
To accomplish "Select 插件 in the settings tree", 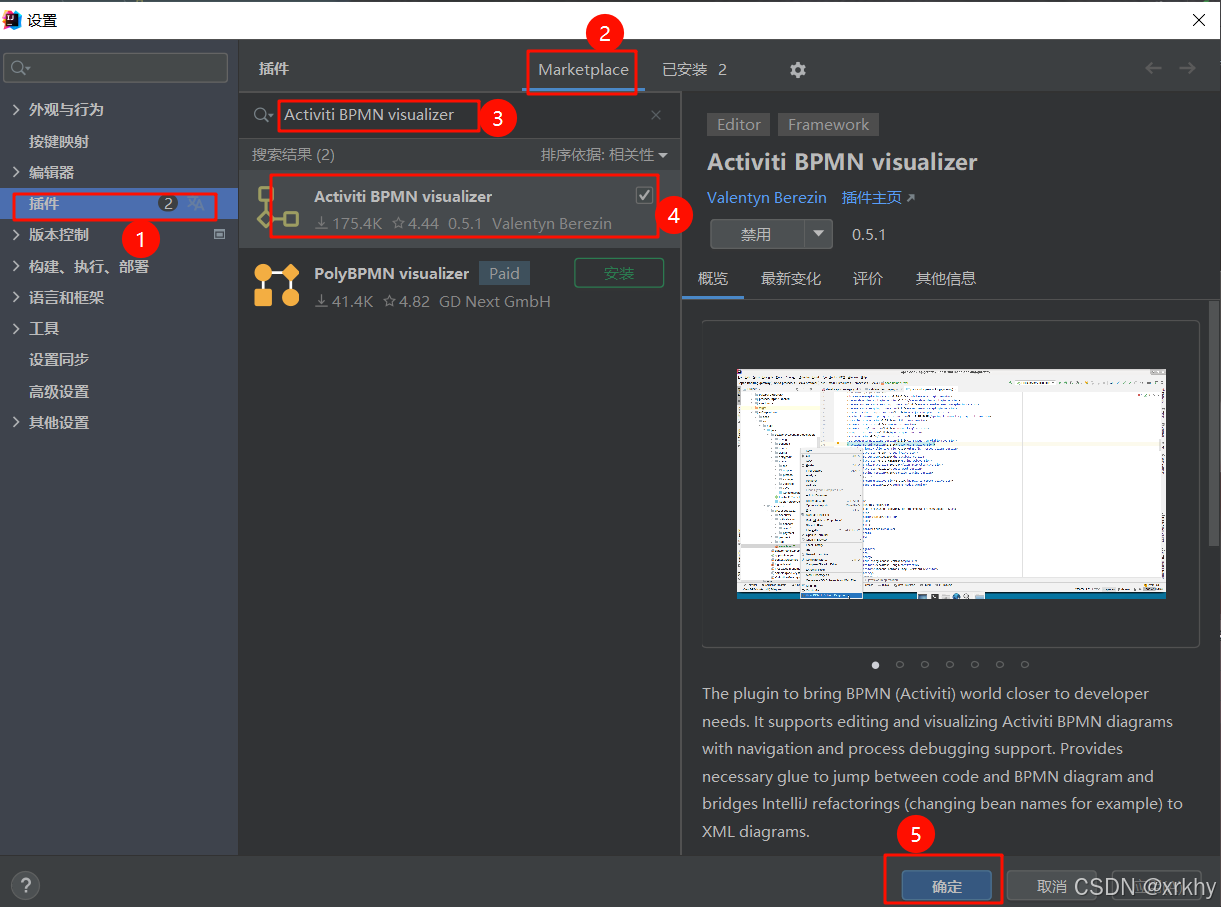I will (119, 204).
